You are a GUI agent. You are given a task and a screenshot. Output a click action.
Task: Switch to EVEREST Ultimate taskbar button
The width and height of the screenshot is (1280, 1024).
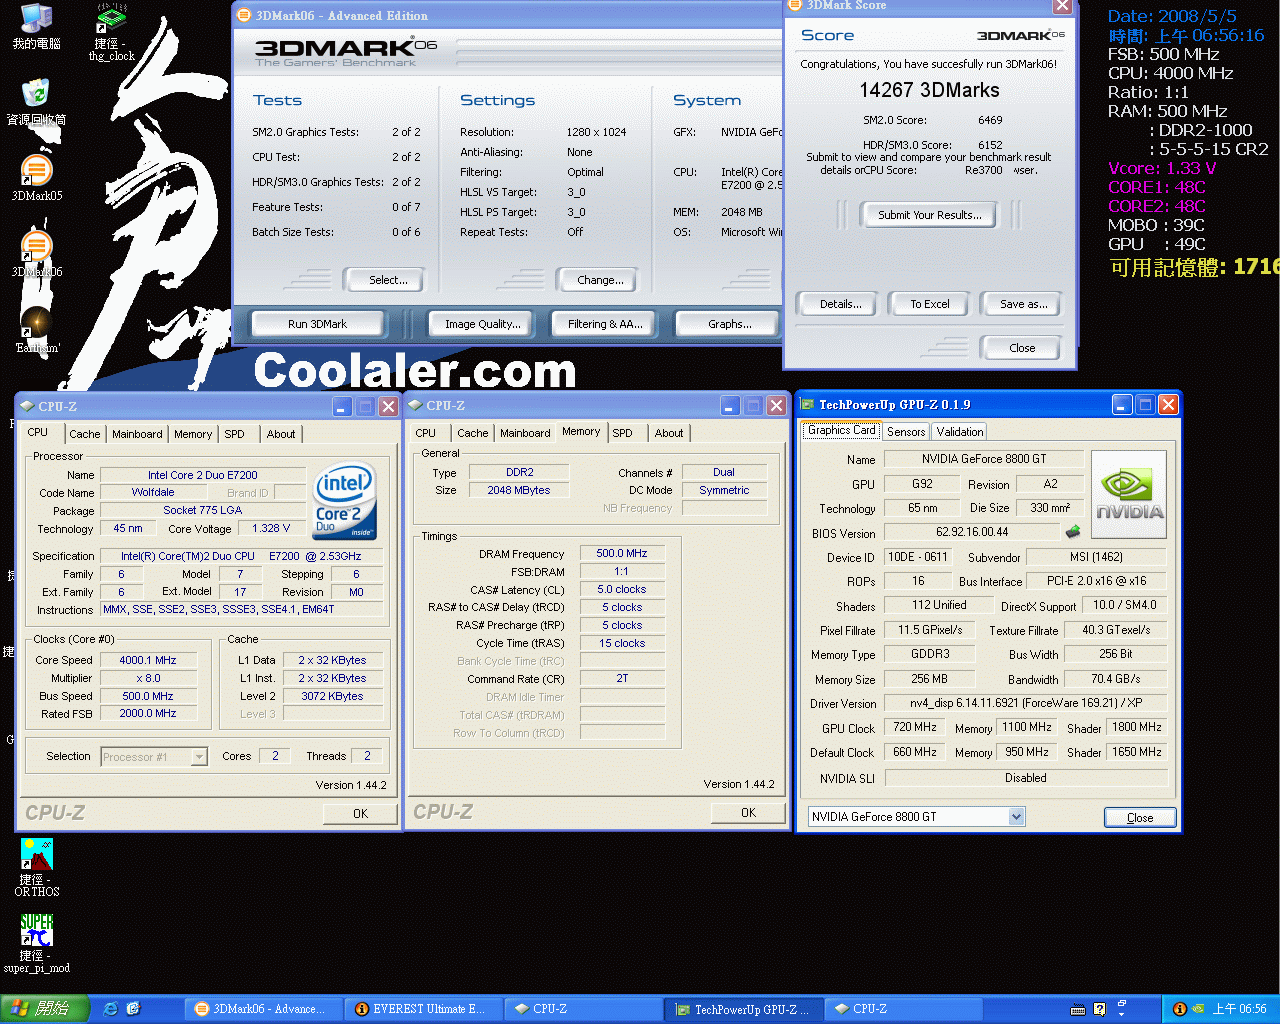(x=422, y=1009)
